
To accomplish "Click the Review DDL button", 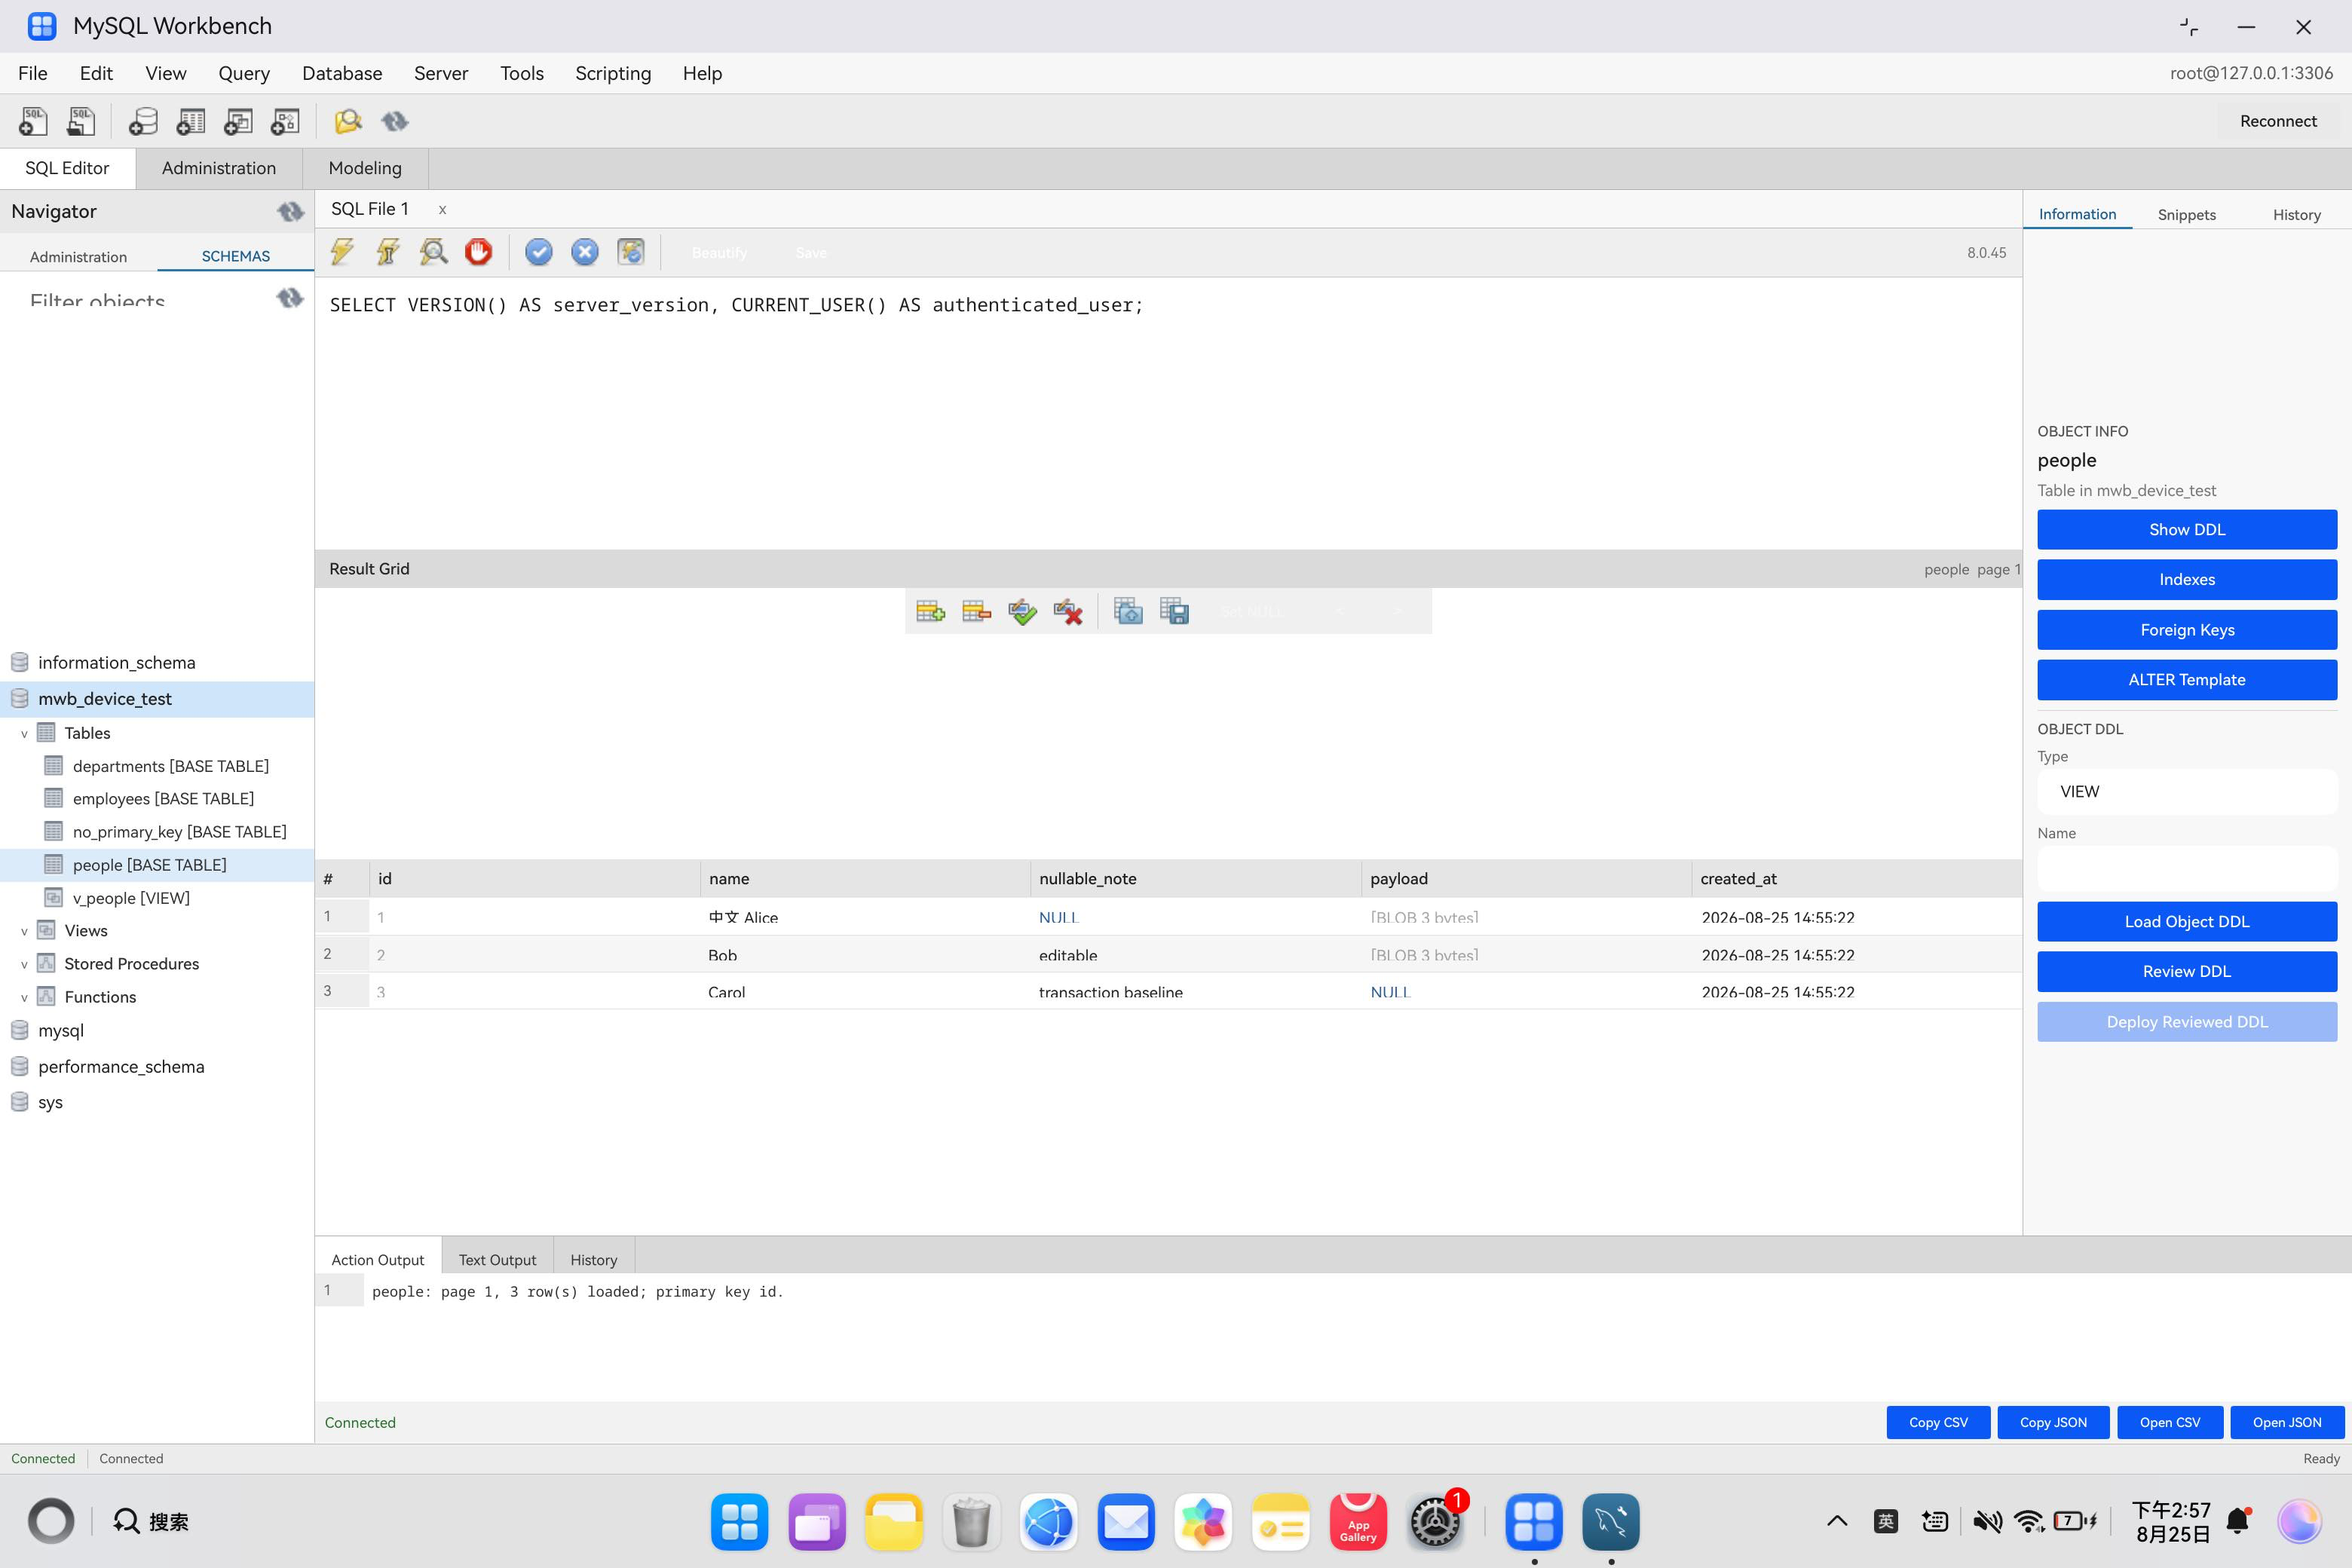I will 2187,971.
